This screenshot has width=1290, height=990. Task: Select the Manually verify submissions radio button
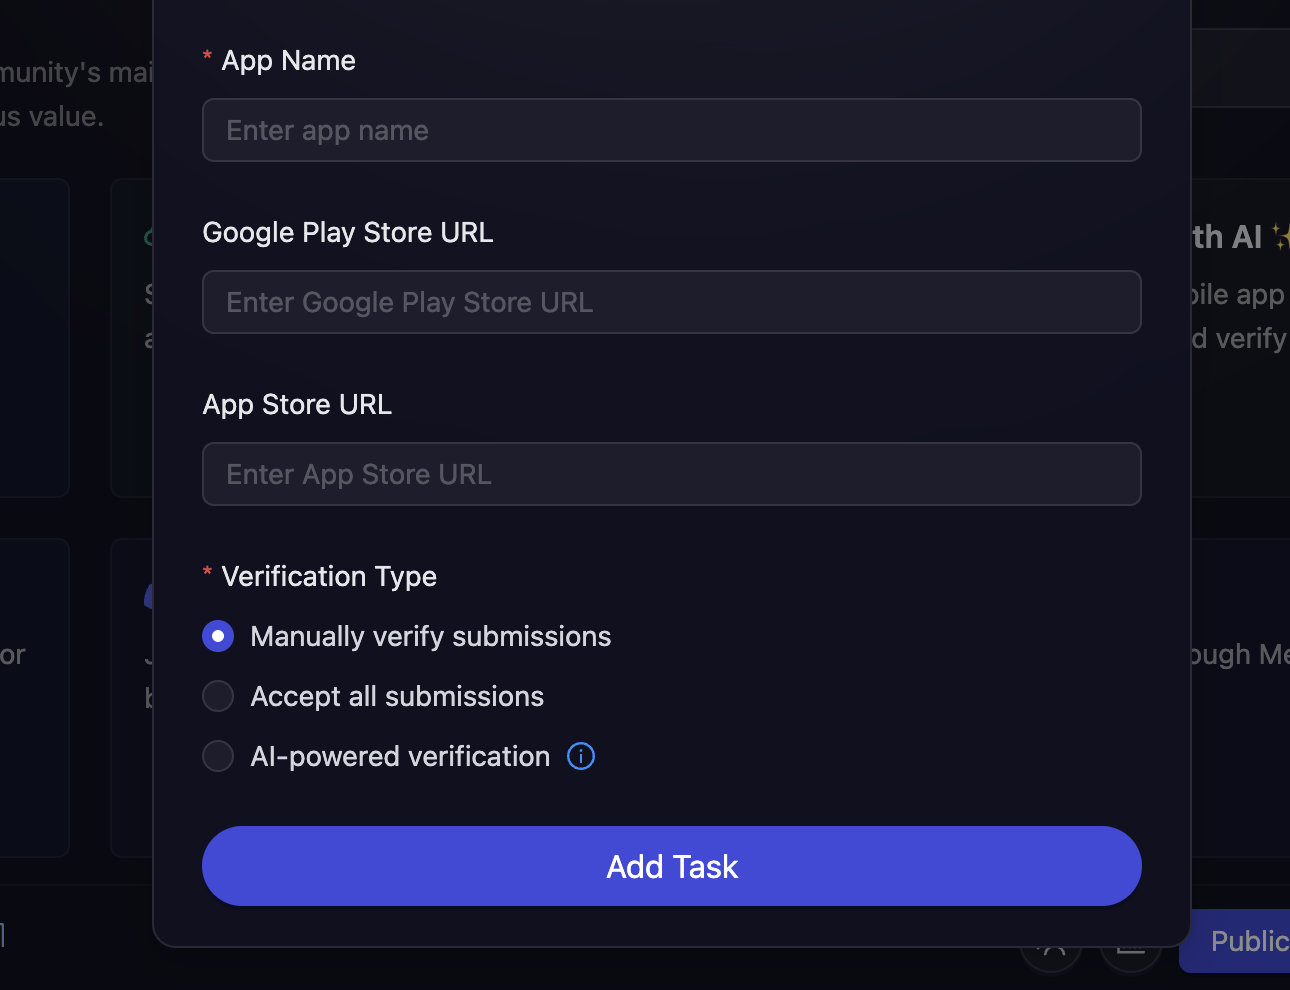point(218,636)
